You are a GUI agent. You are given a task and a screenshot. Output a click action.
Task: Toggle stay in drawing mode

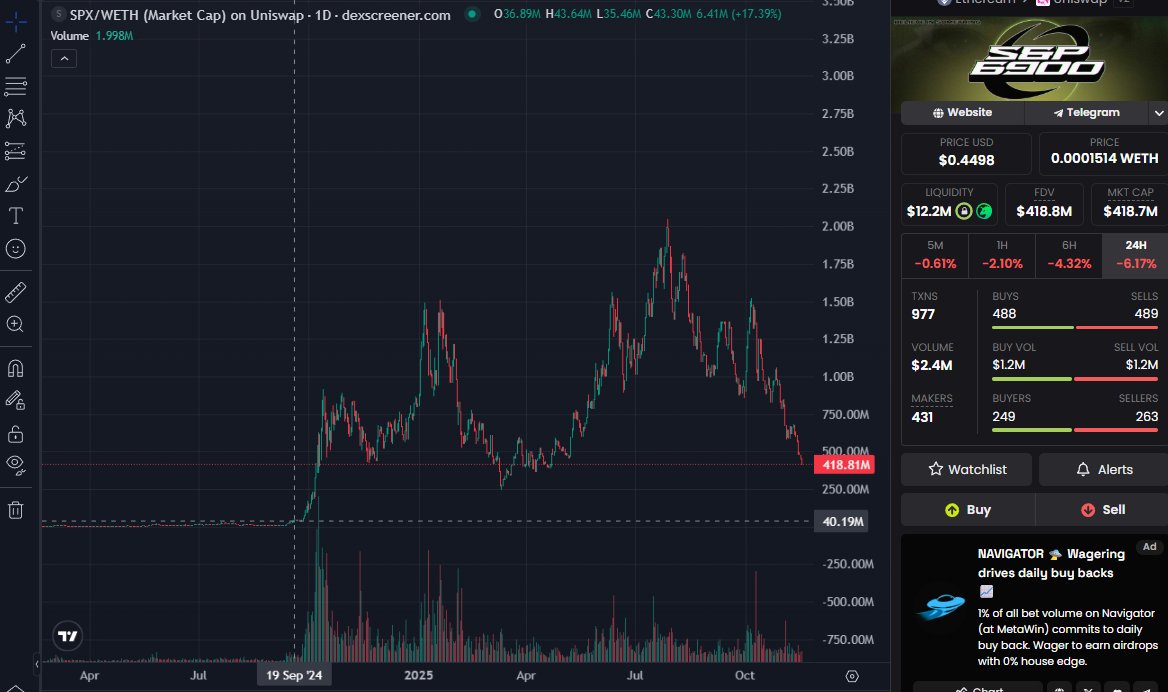coord(16,401)
